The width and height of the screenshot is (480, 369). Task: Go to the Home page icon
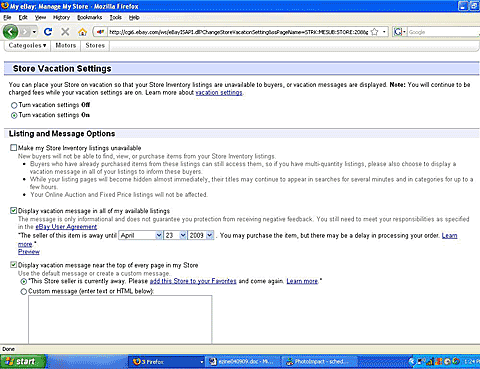coord(82,32)
